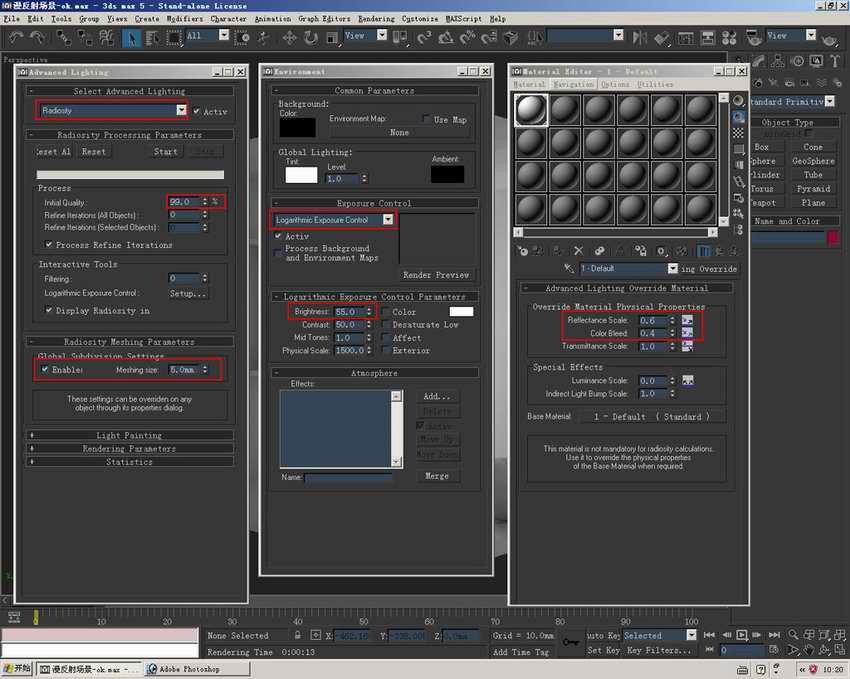Open the Material Editor Utilities menu

pyautogui.click(x=656, y=85)
